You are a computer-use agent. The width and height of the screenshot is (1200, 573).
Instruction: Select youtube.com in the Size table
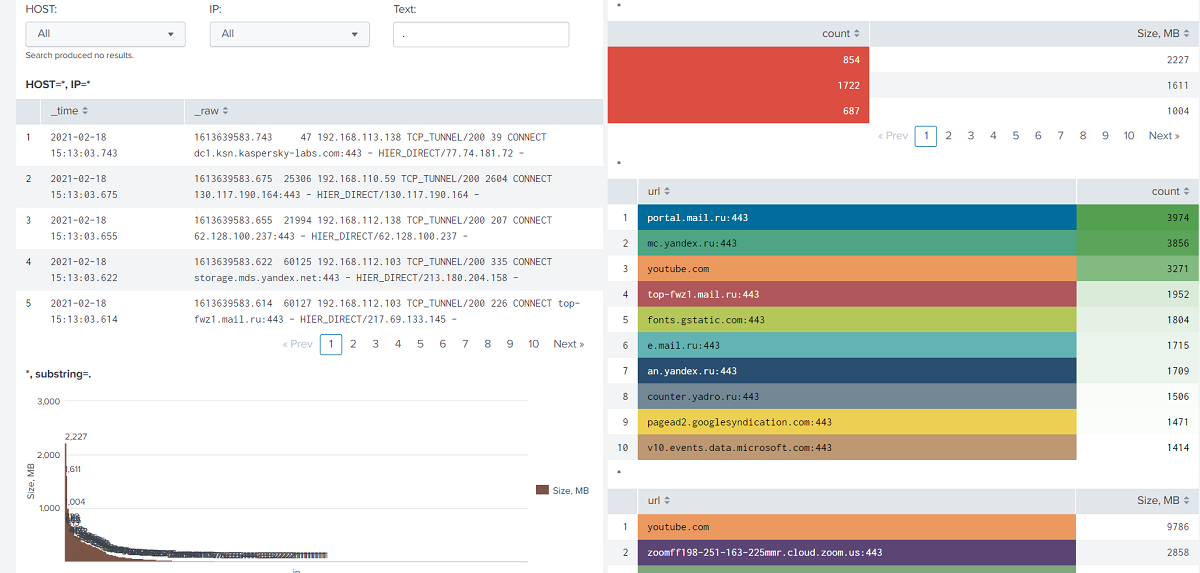coord(856,527)
